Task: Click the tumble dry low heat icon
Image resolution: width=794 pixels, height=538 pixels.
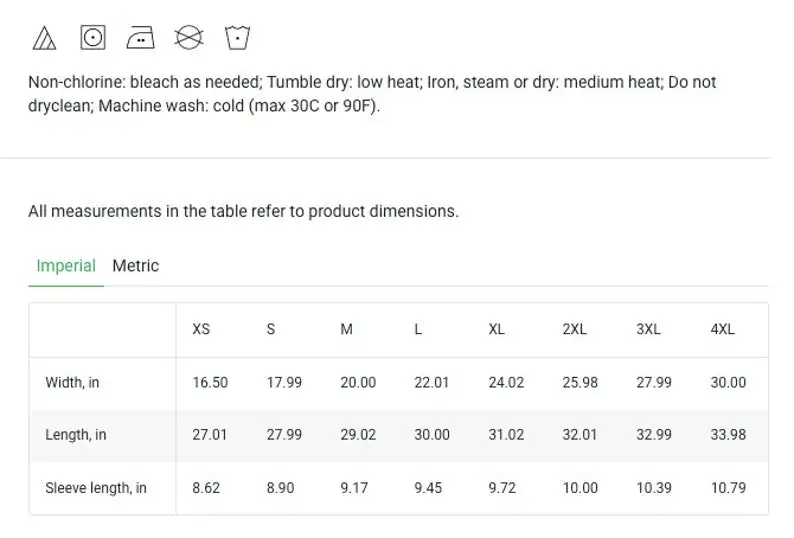Action: pos(93,38)
